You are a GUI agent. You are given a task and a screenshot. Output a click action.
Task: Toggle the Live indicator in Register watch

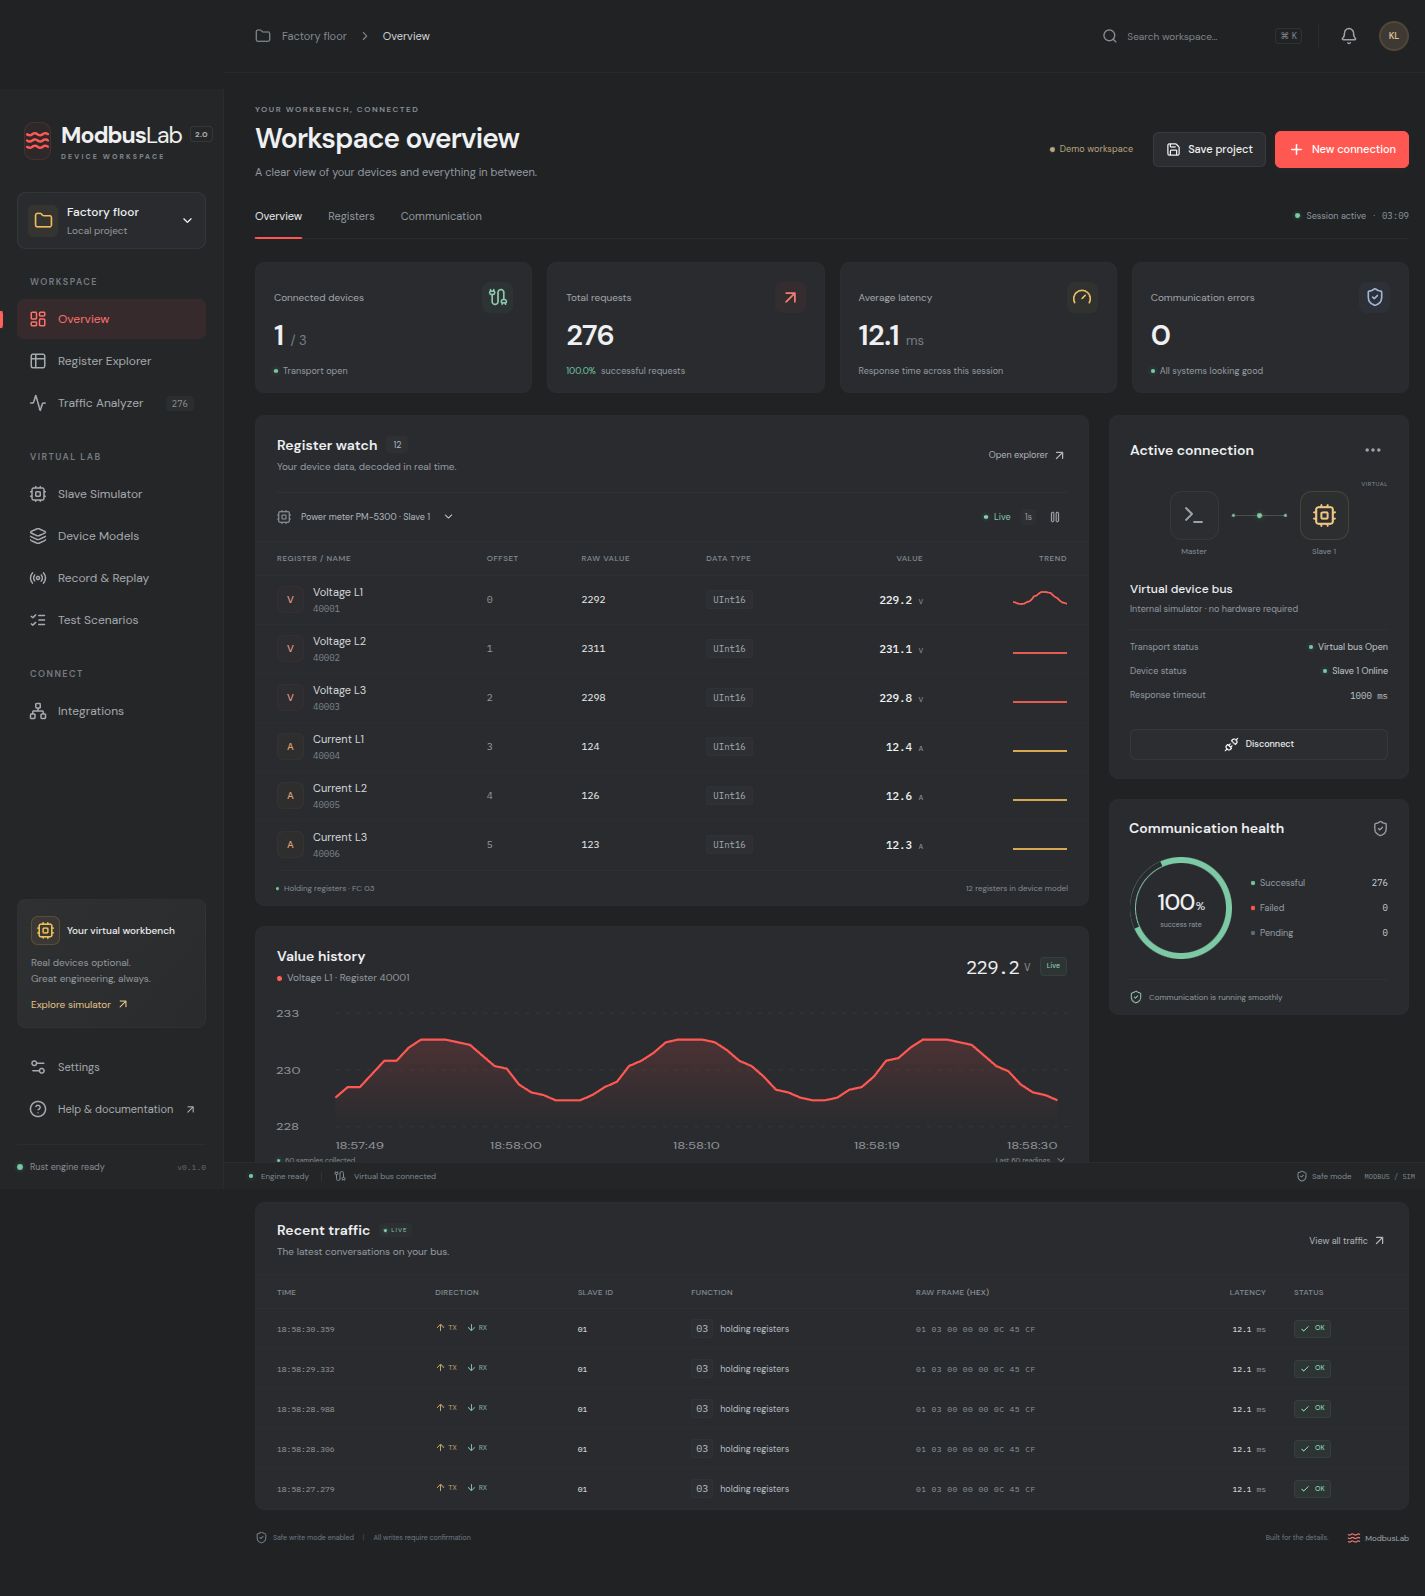pyautogui.click(x=997, y=517)
